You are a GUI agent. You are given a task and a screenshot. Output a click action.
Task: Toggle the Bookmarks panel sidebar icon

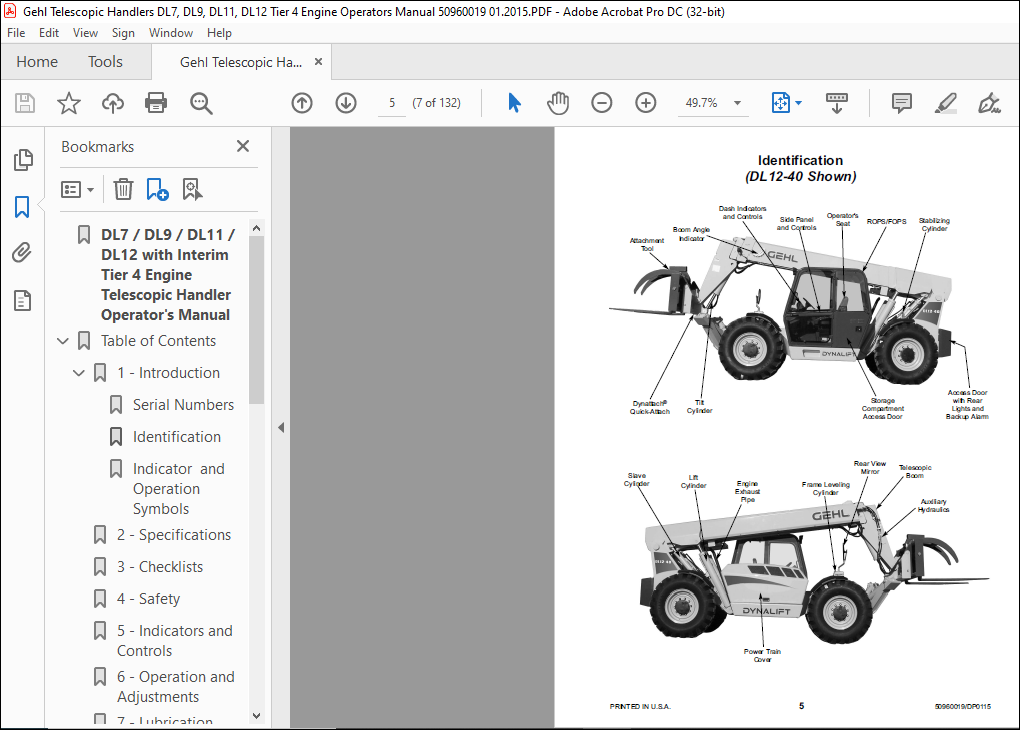[22, 207]
